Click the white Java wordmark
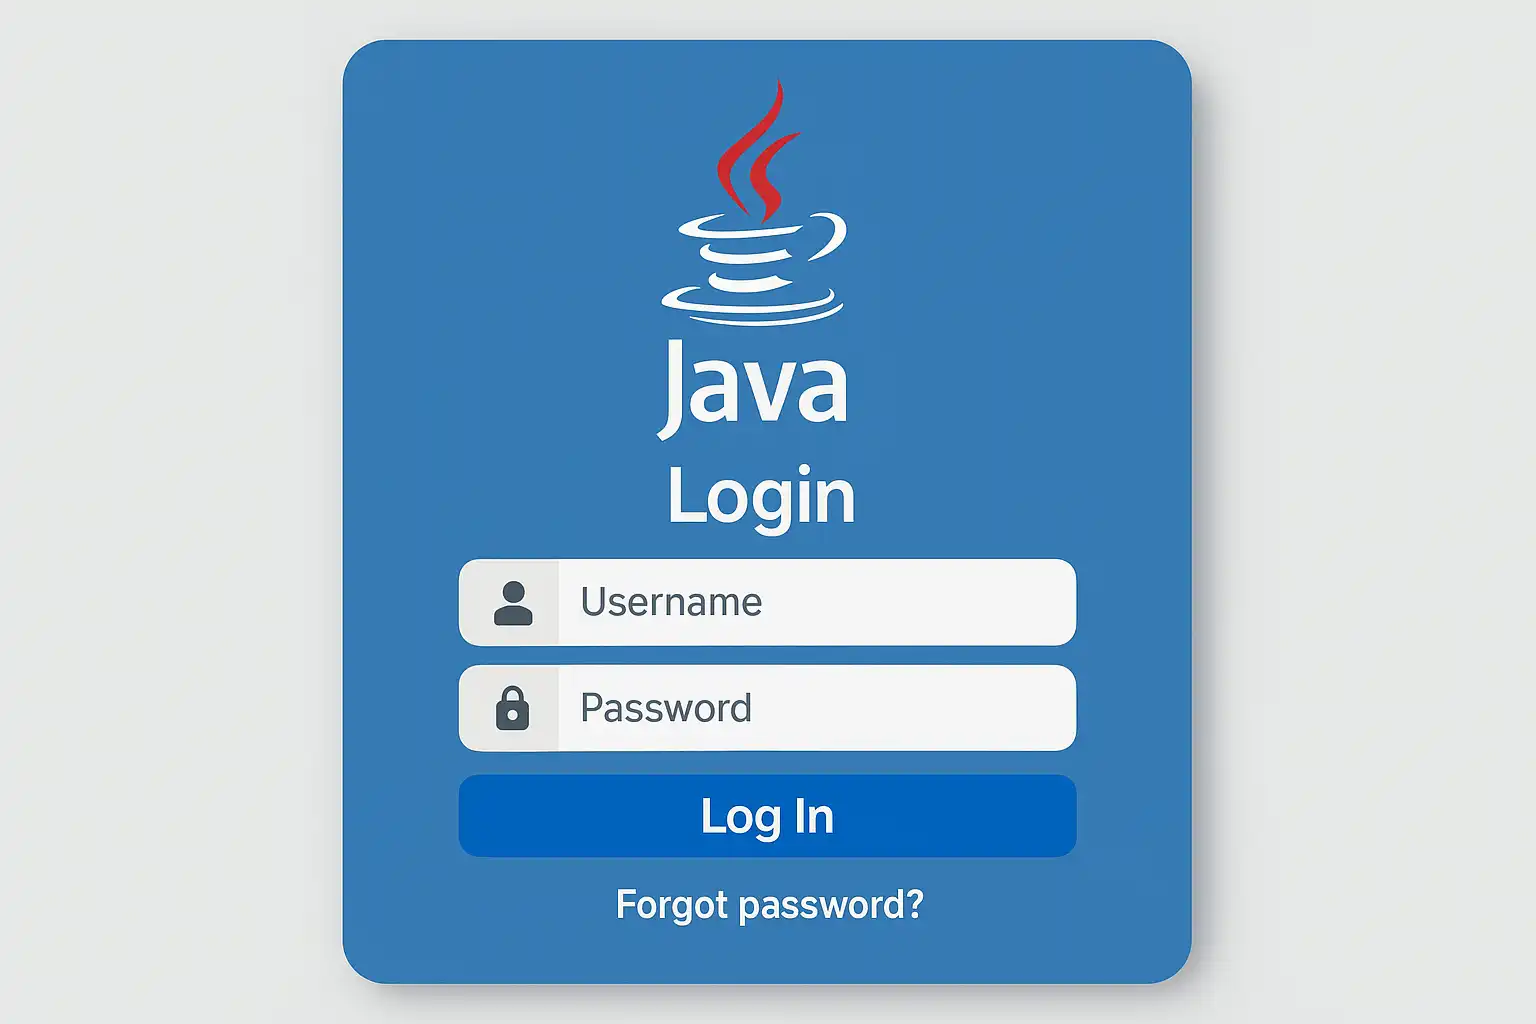This screenshot has height=1024, width=1536. [753, 387]
